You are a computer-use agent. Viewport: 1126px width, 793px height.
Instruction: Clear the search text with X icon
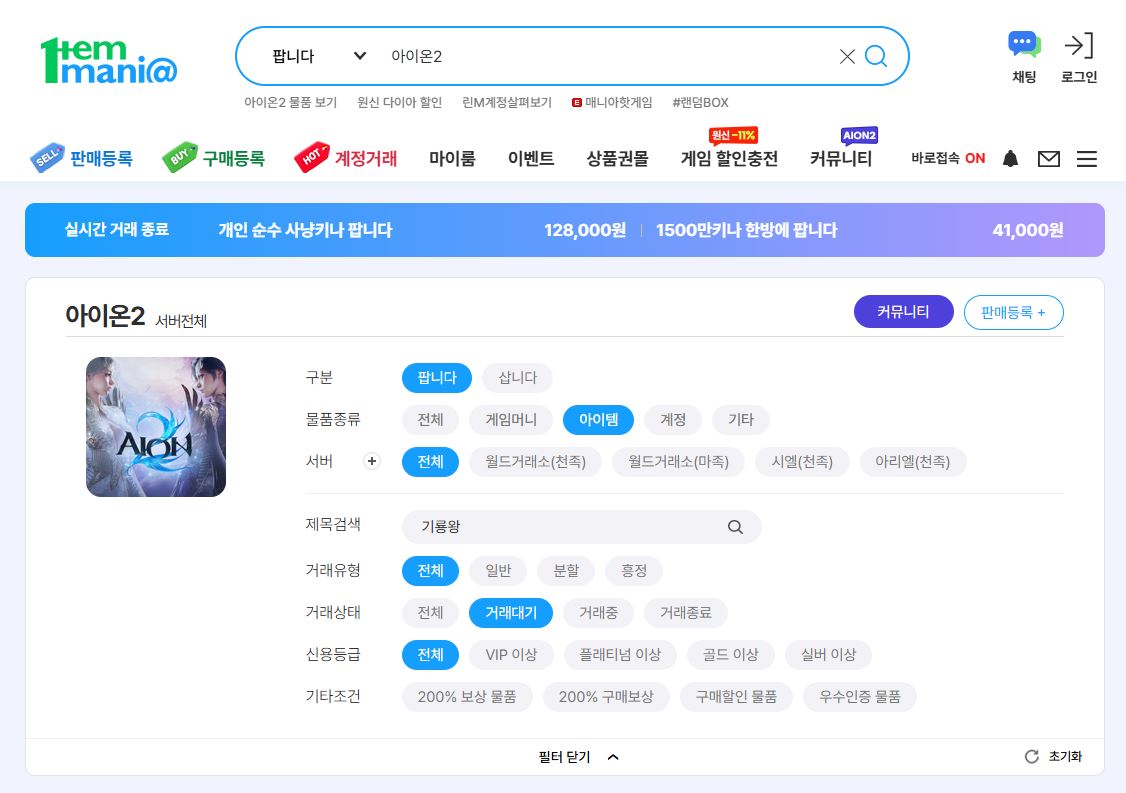[847, 57]
